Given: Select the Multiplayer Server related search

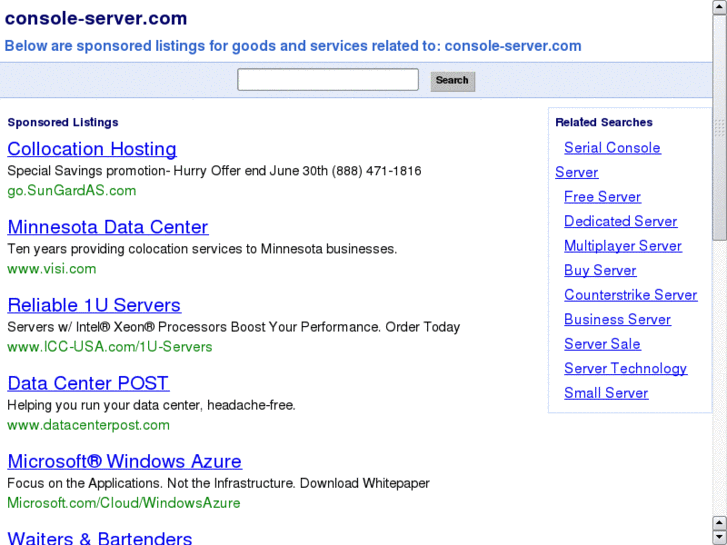Looking at the screenshot, I should click(x=623, y=246).
